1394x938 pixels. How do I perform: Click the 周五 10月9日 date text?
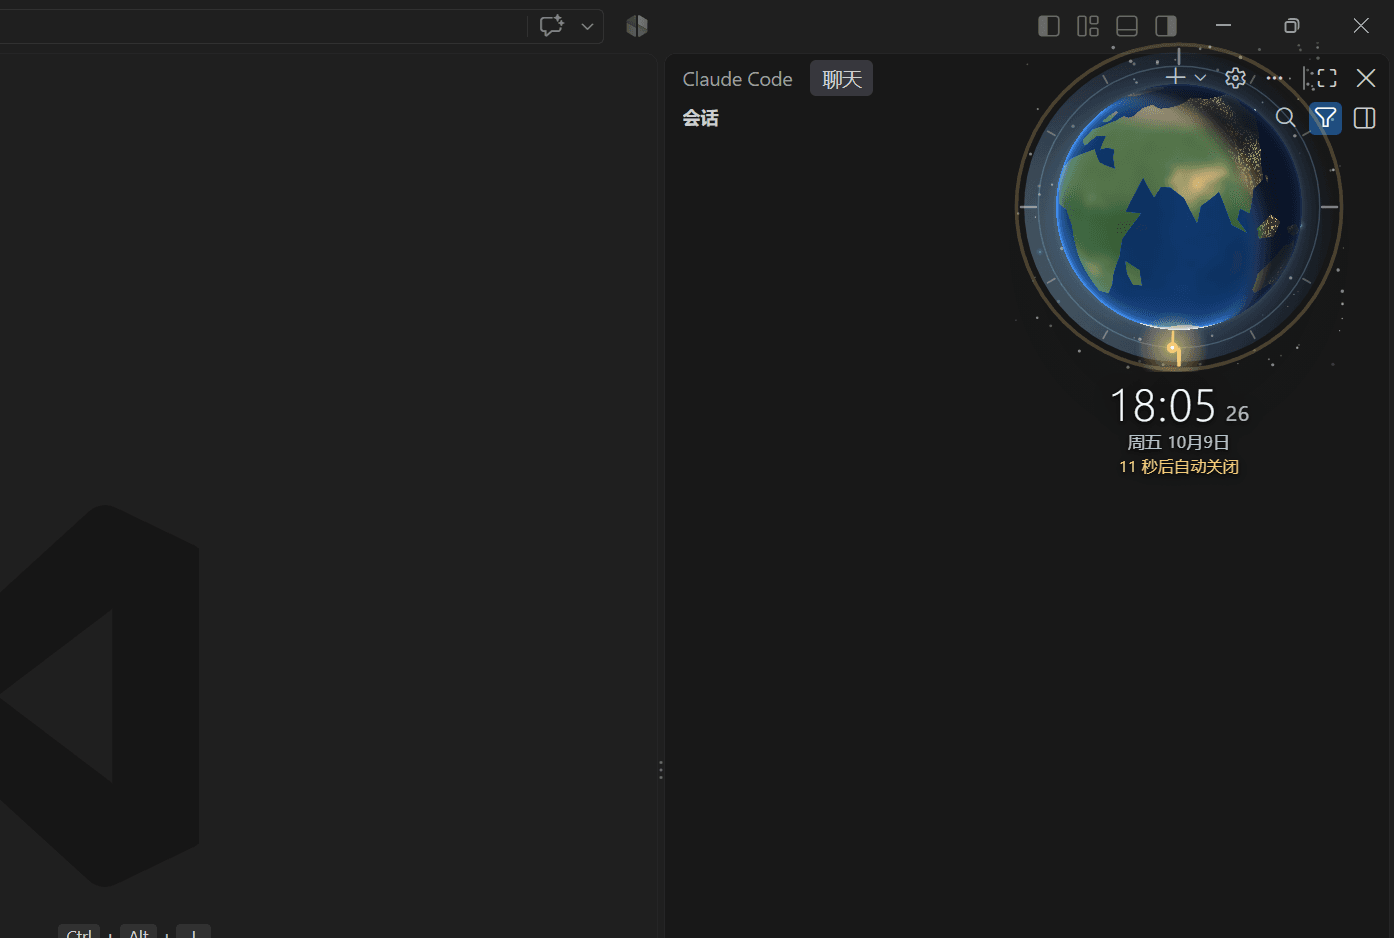[1178, 442]
